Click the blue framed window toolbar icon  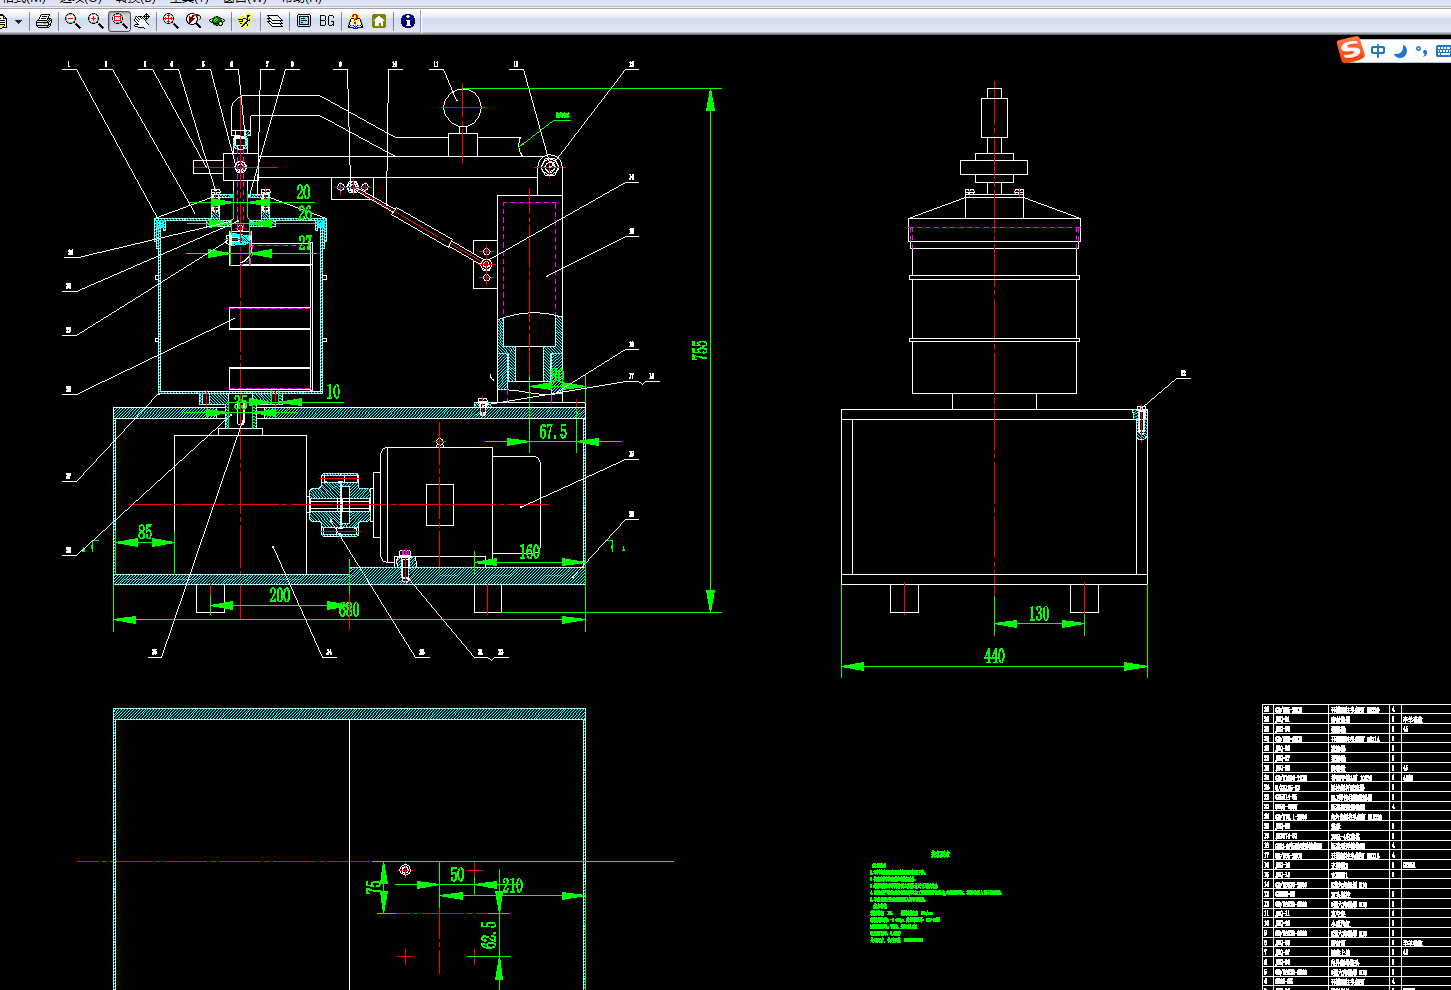[304, 21]
